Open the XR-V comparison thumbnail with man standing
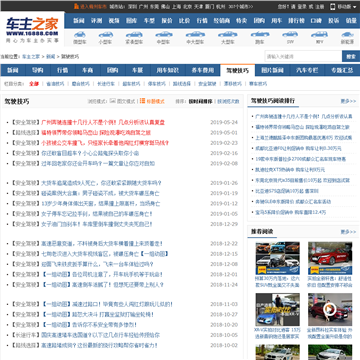The height and width of the screenshot is (360, 360). tap(278, 310)
